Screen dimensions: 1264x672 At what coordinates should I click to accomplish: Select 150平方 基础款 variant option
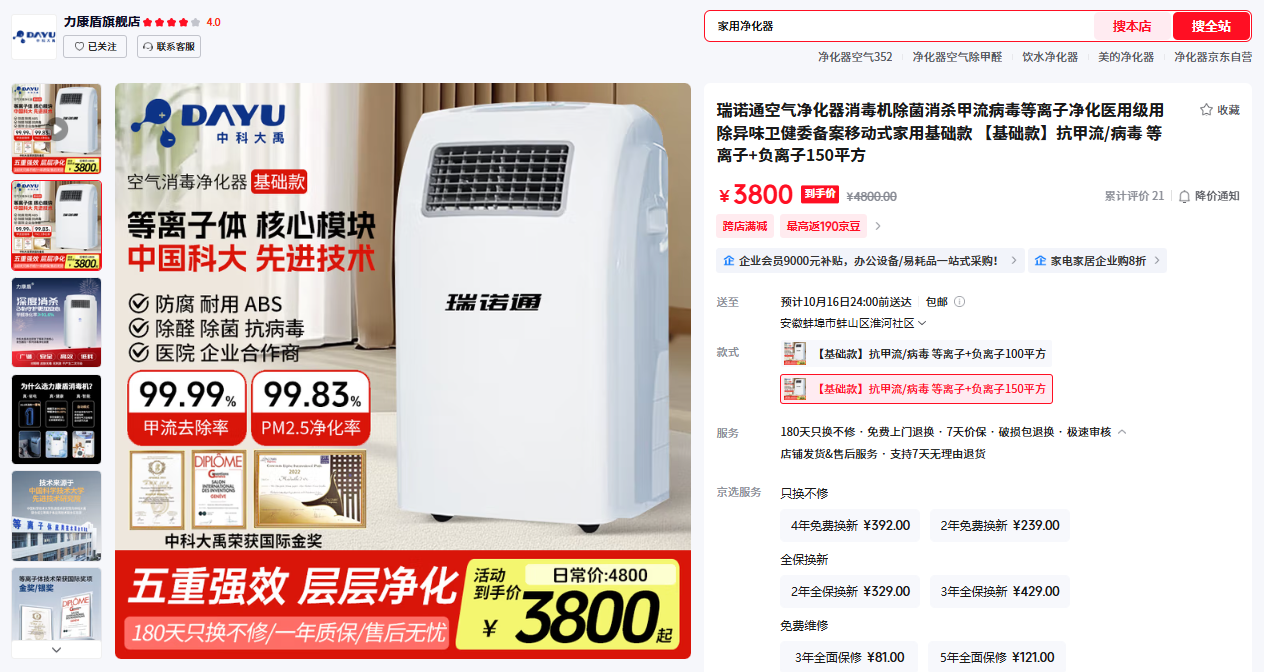(x=916, y=389)
